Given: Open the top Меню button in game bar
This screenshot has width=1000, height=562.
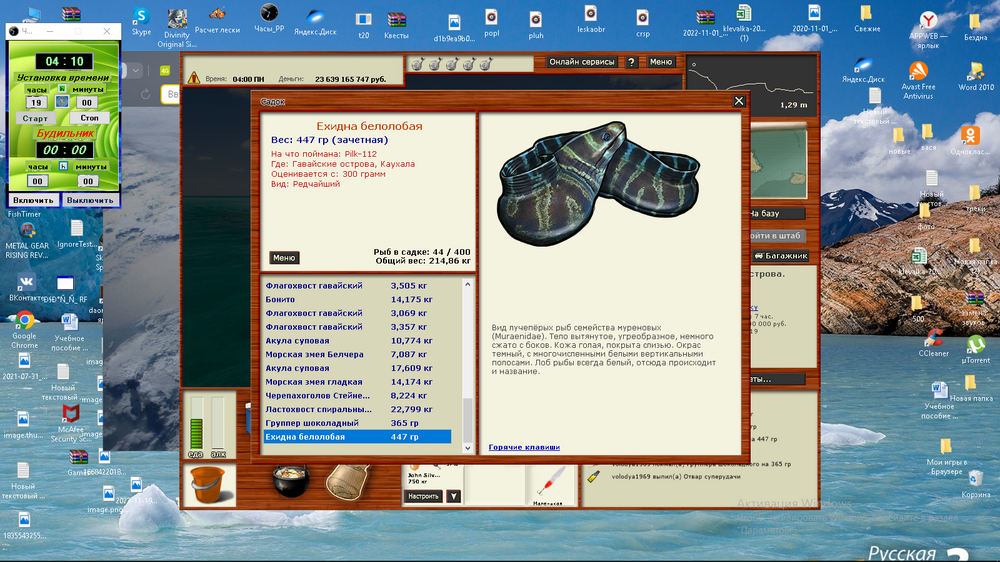Looking at the screenshot, I should 661,62.
